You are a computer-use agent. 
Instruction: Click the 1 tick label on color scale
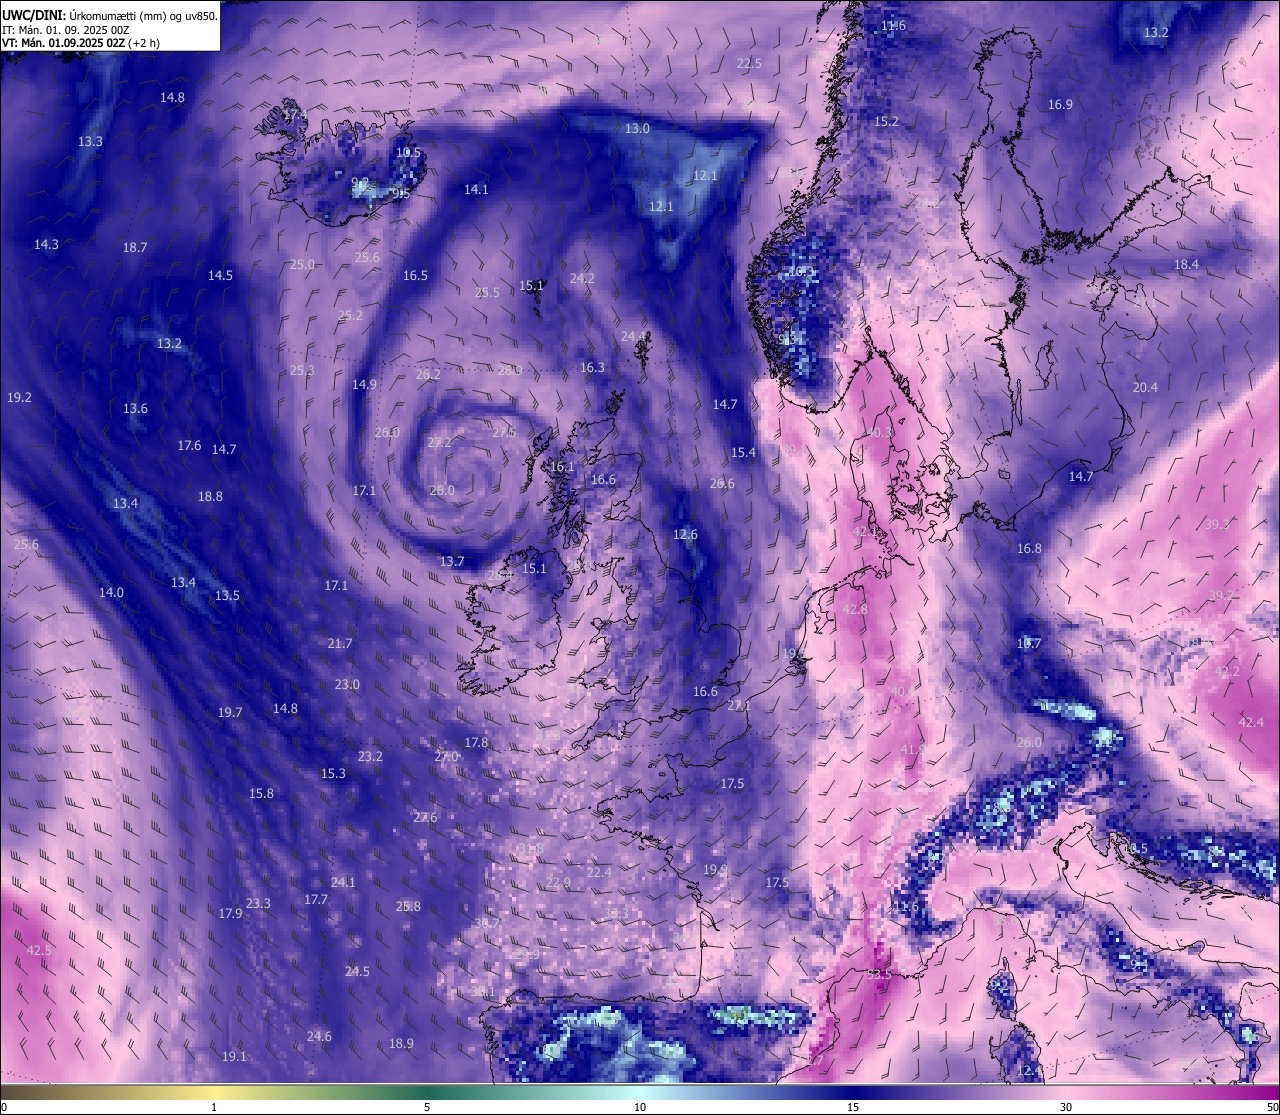(x=214, y=1107)
